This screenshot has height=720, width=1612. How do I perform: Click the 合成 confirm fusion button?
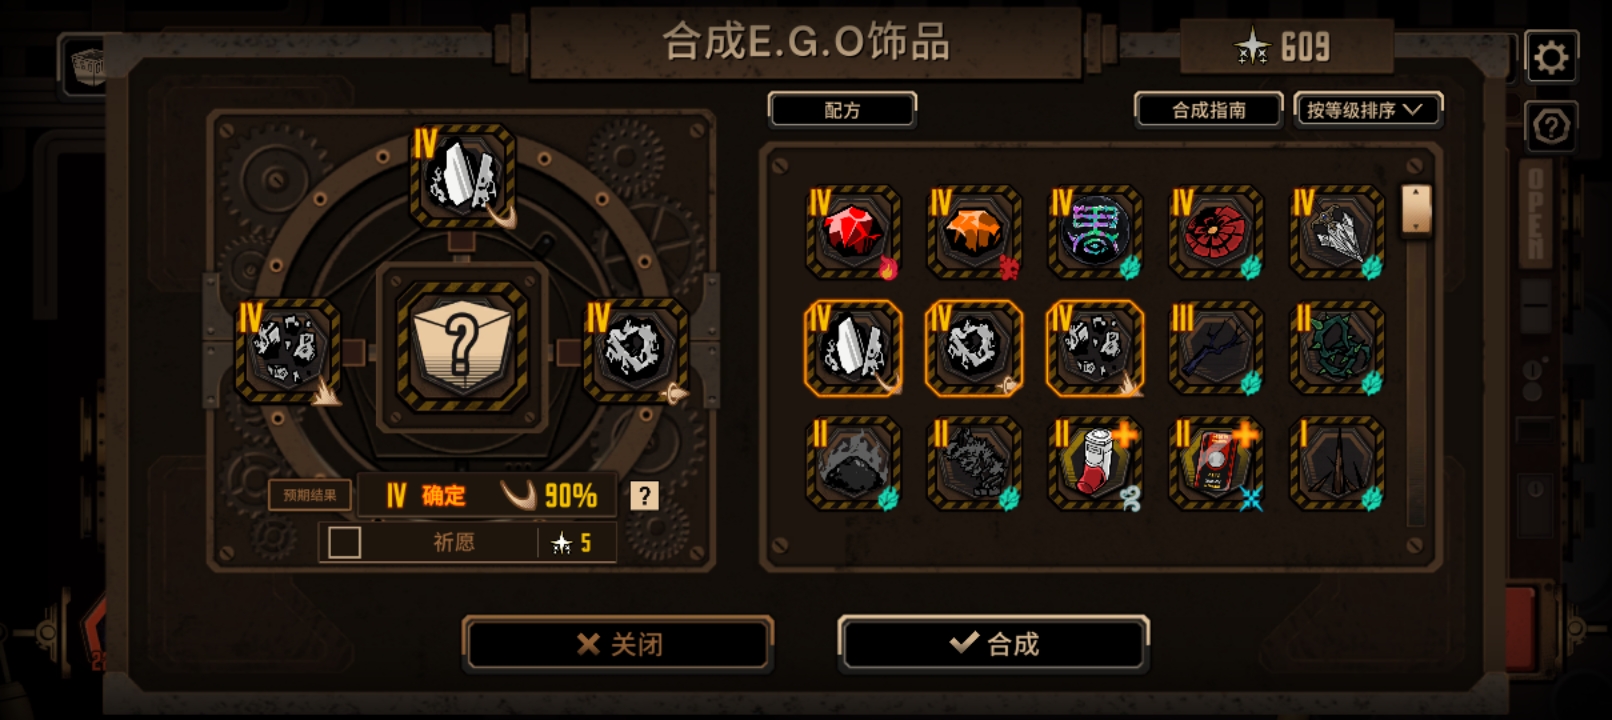pyautogui.click(x=993, y=643)
